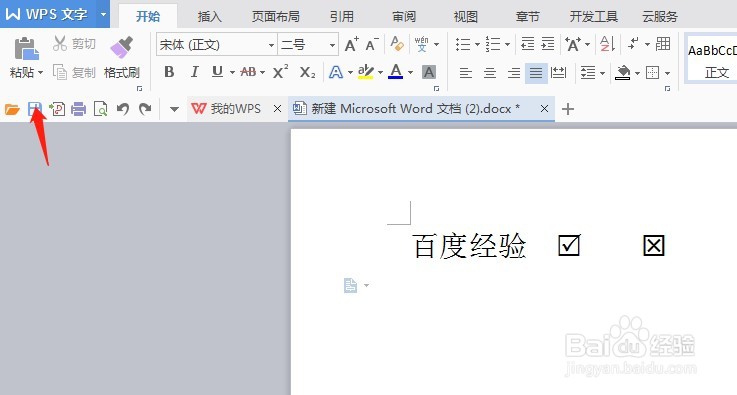The image size is (737, 395).
Task: Click the increase indent icon
Action: pos(548,44)
